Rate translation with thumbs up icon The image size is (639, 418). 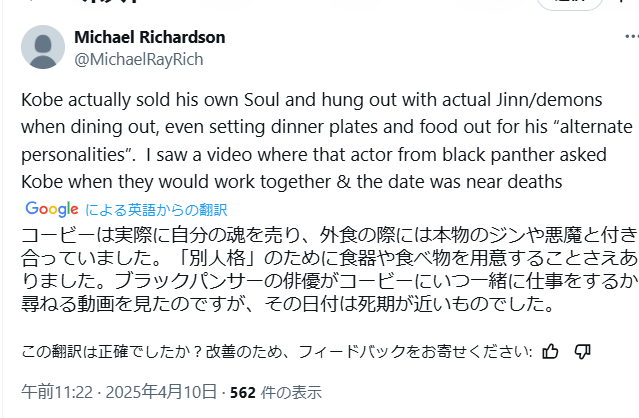[550, 351]
